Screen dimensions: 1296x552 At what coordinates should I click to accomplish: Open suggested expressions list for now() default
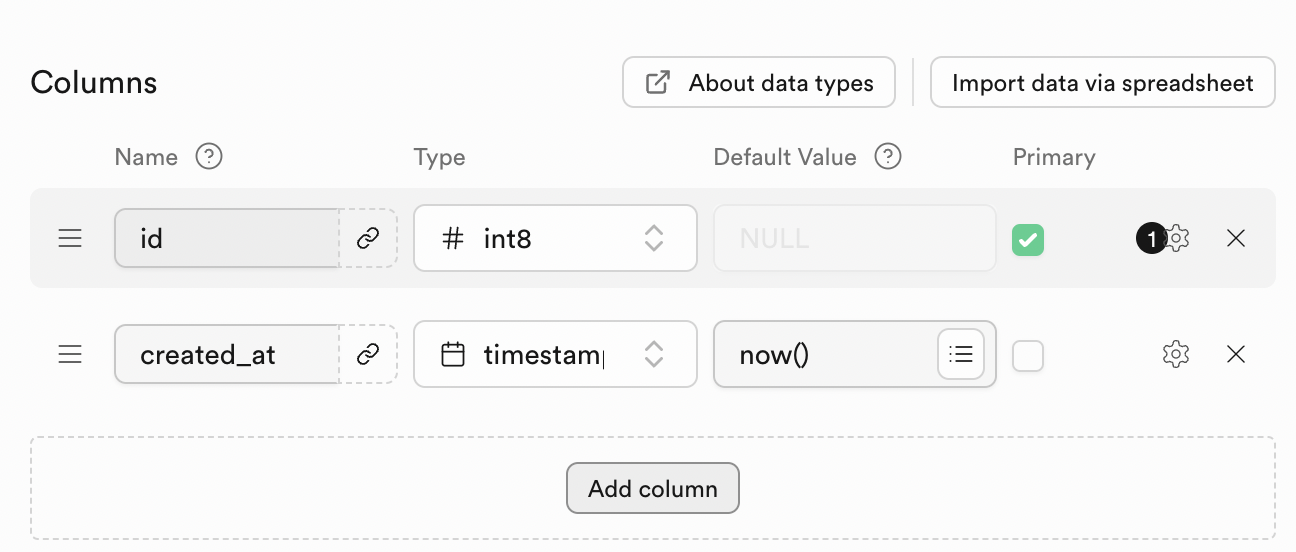[x=961, y=354]
